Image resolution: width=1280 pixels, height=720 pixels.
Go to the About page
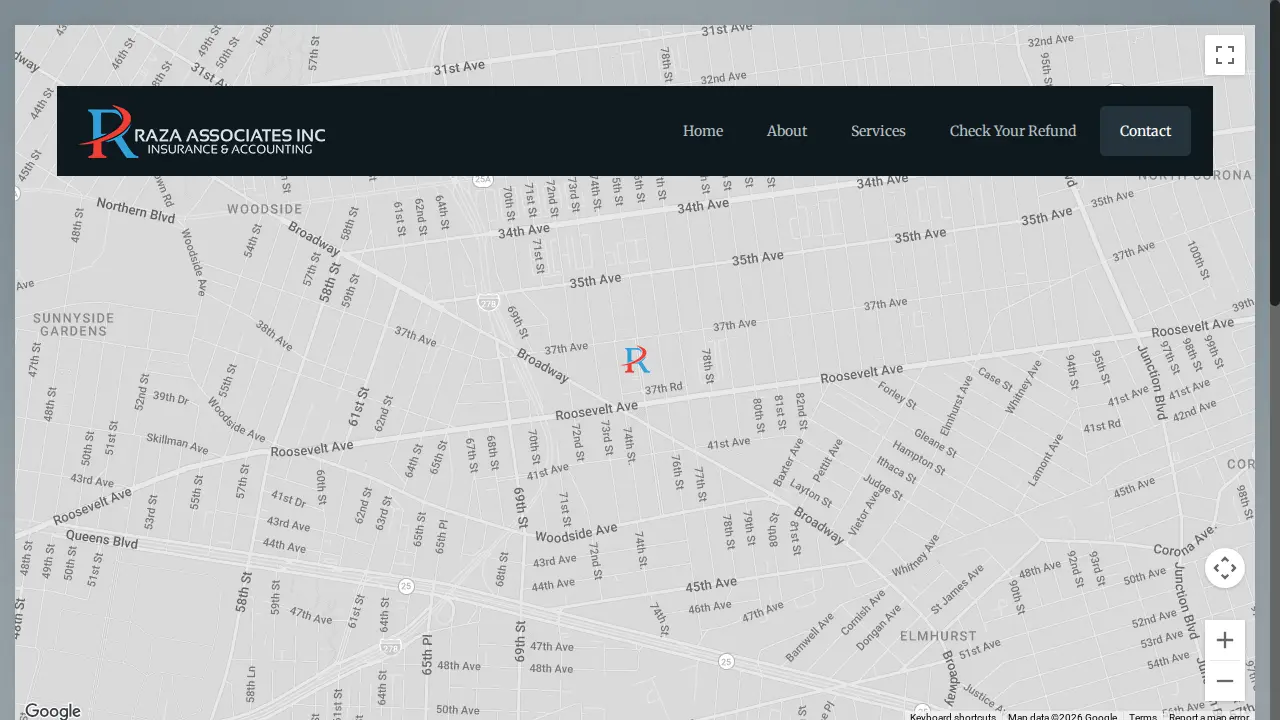pyautogui.click(x=787, y=131)
